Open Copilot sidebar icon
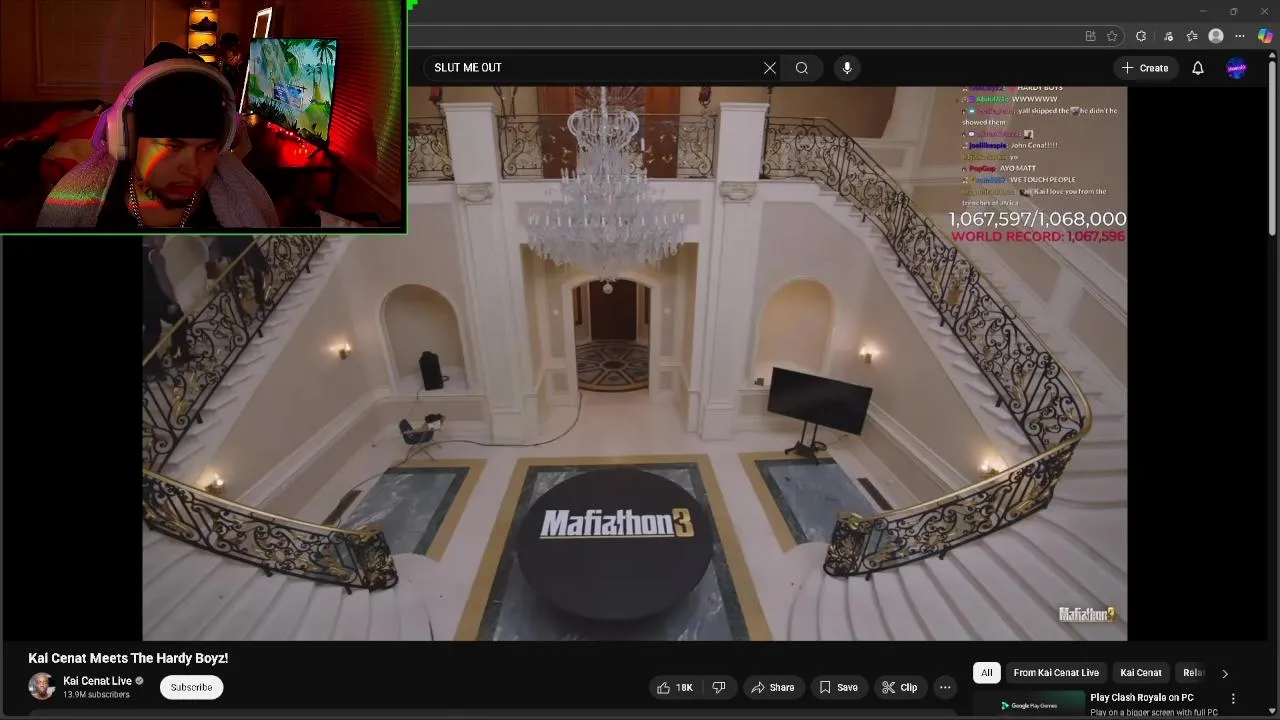This screenshot has width=1280, height=720. [x=1265, y=36]
